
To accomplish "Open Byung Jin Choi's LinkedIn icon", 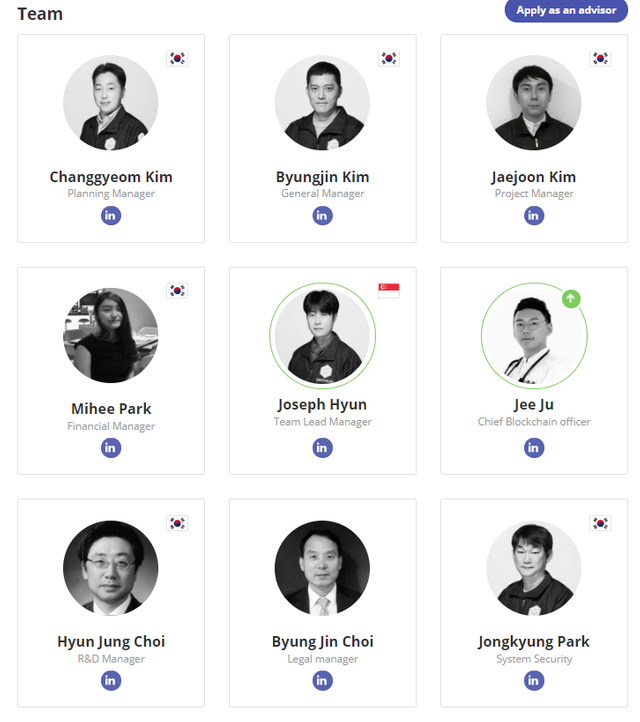I will click(322, 680).
